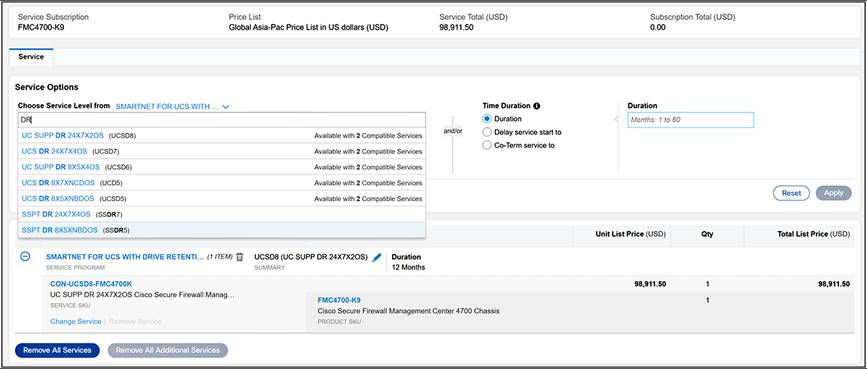Choose UCS DR 8X5XNBDOS option
The width and height of the screenshot is (867, 369).
222,198
